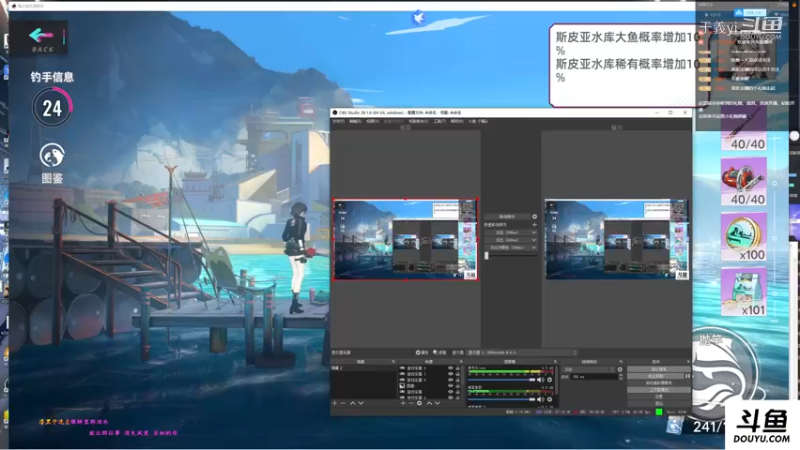The width and height of the screenshot is (800, 450).
Task: Pop out the Sources dock panel
Action: pos(461,362)
